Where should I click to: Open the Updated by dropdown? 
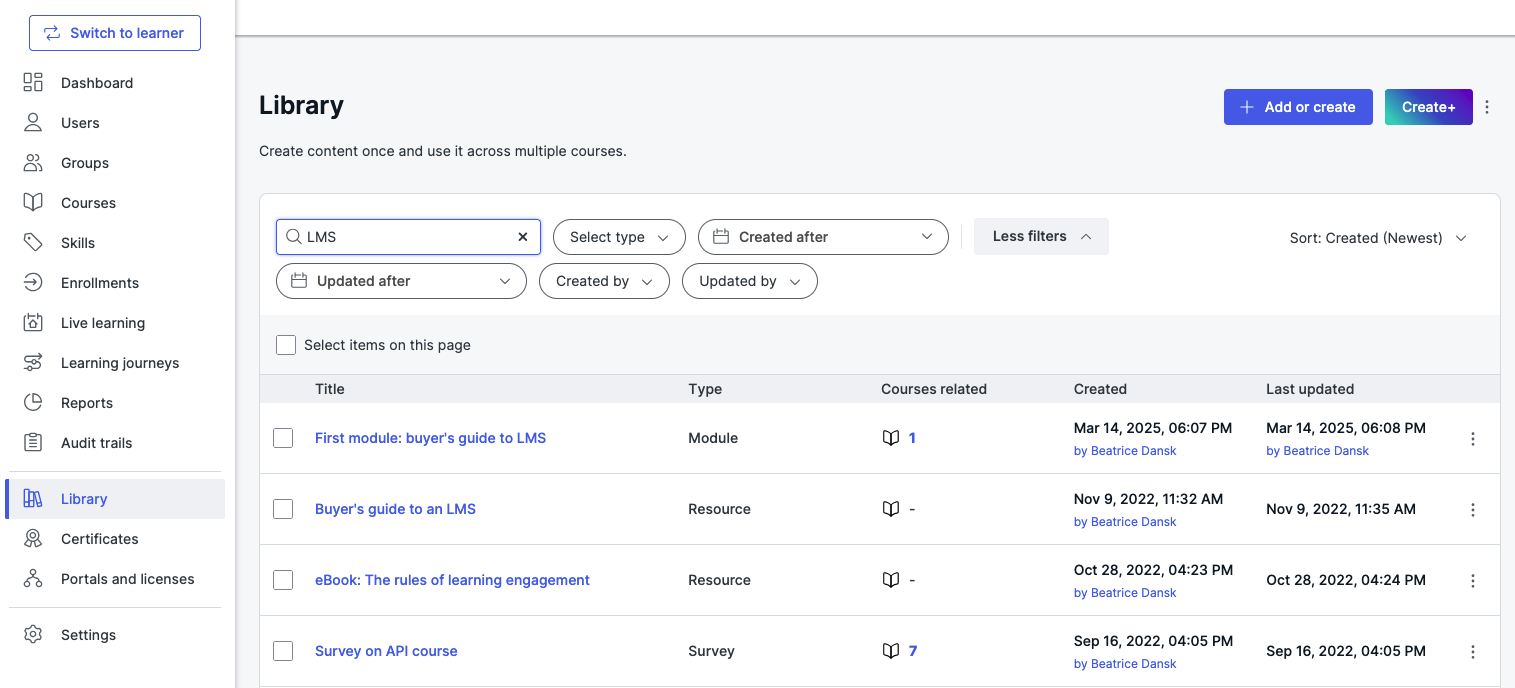tap(750, 281)
